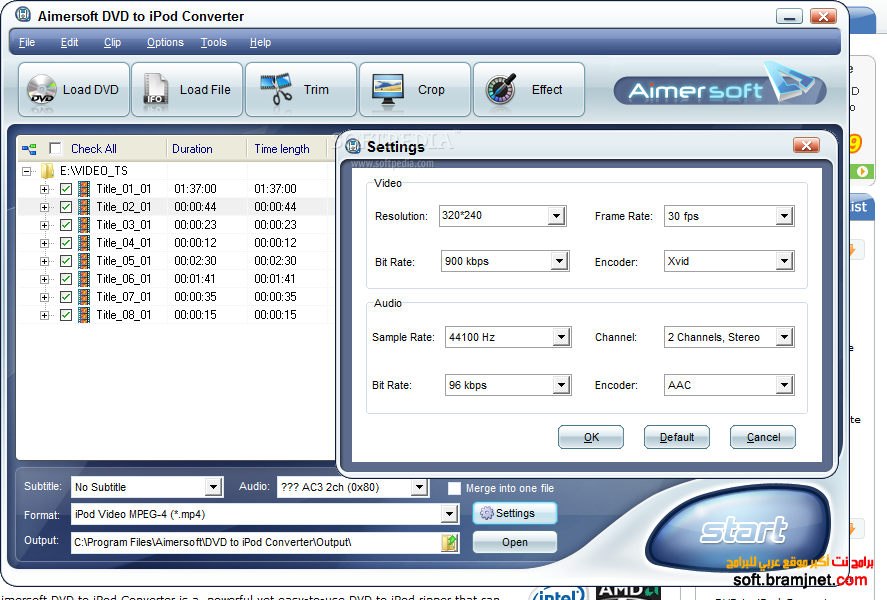Click the film icon for Title_06_01
Viewport: 887px width, 600px height.
(84, 279)
